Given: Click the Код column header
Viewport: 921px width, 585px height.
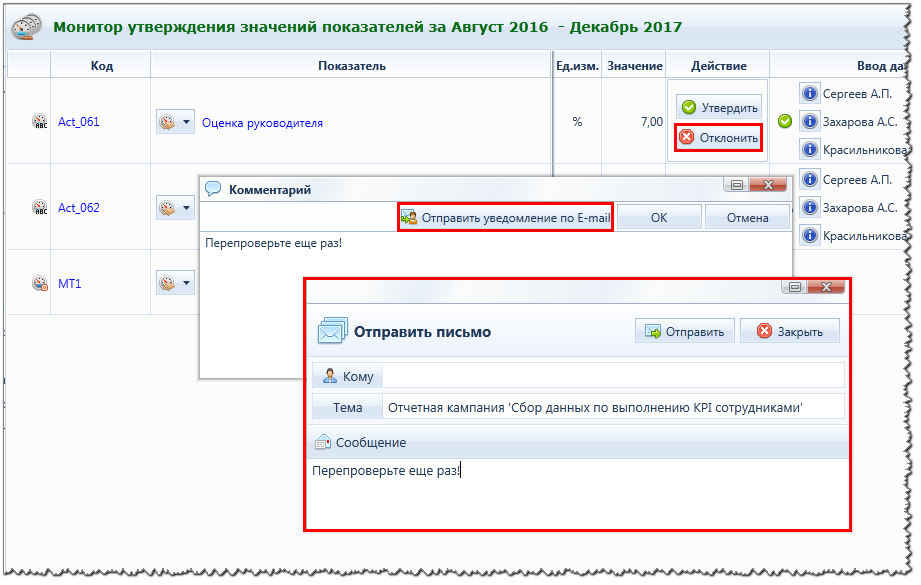Looking at the screenshot, I should [101, 66].
